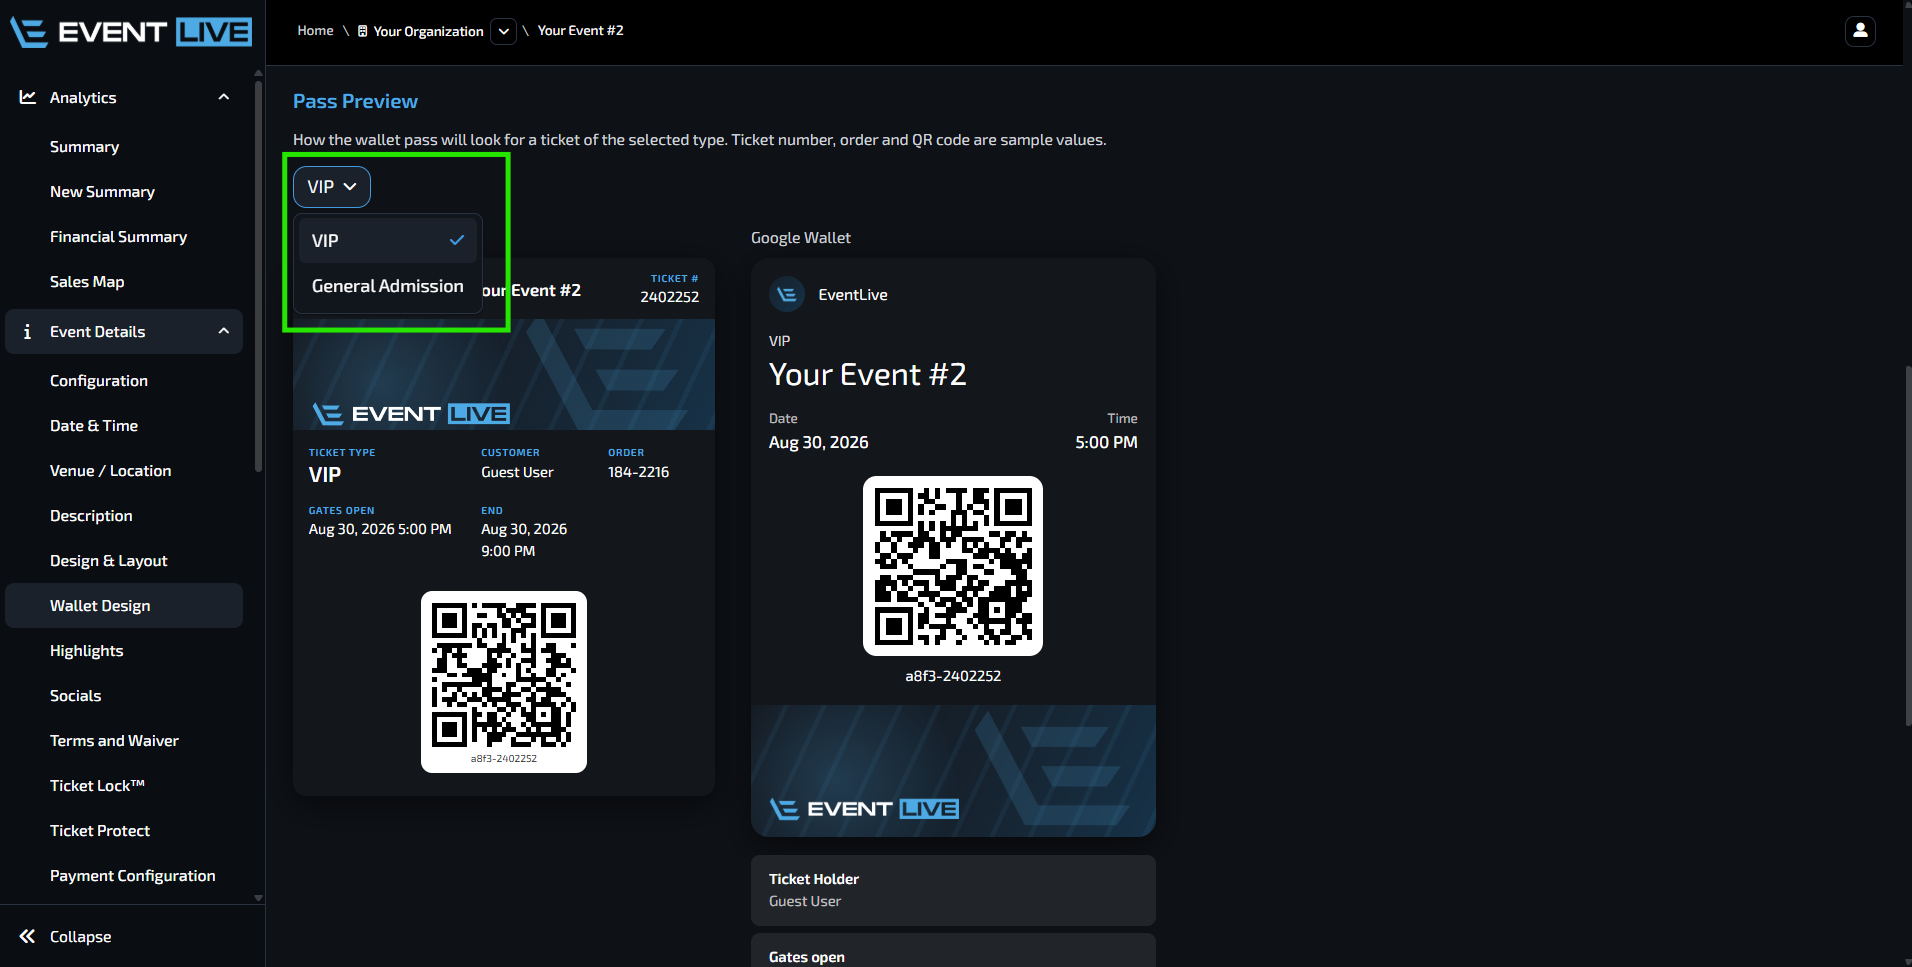Screen dimensions: 1912x967
Task: Select the VIP option in the open list
Action: (x=388, y=240)
